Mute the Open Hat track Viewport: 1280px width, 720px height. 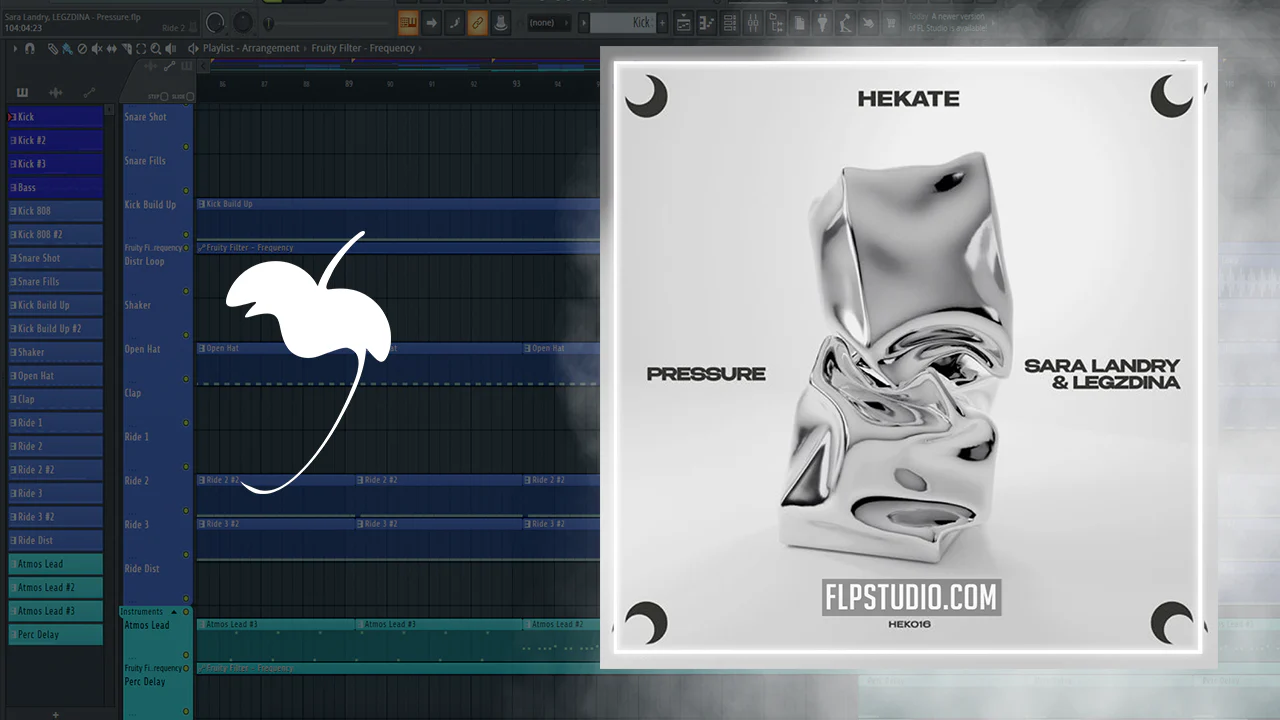(x=186, y=379)
